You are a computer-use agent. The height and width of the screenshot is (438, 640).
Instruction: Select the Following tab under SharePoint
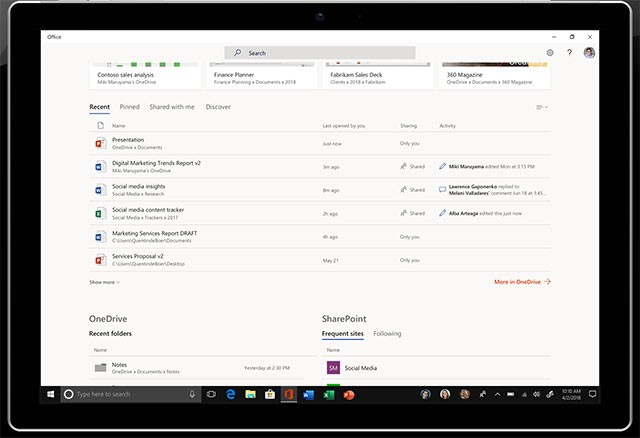click(387, 333)
